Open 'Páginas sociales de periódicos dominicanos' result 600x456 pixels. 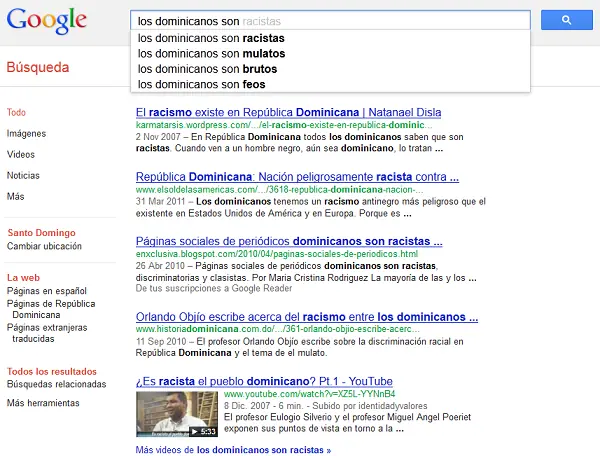click(x=289, y=241)
